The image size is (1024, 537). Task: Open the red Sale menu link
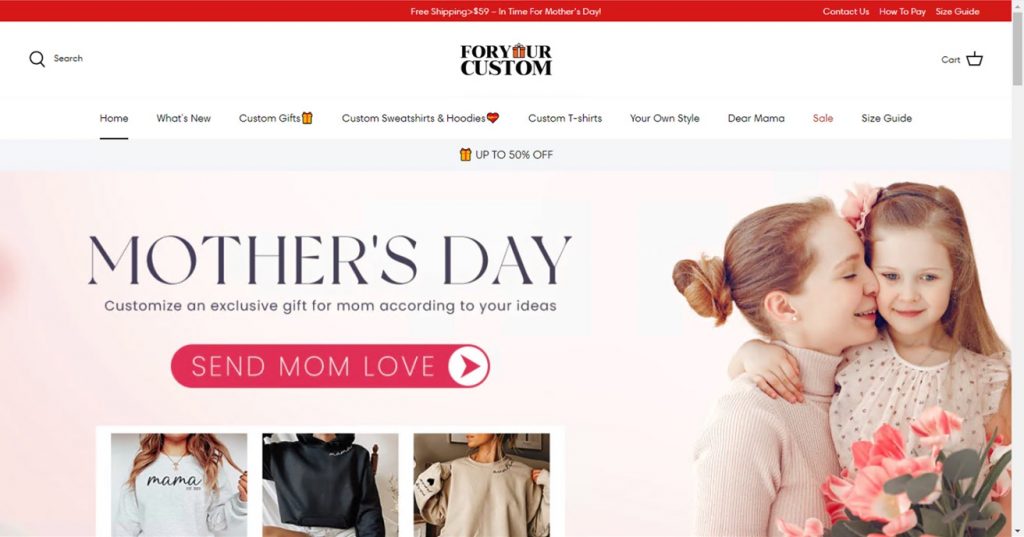coord(823,118)
